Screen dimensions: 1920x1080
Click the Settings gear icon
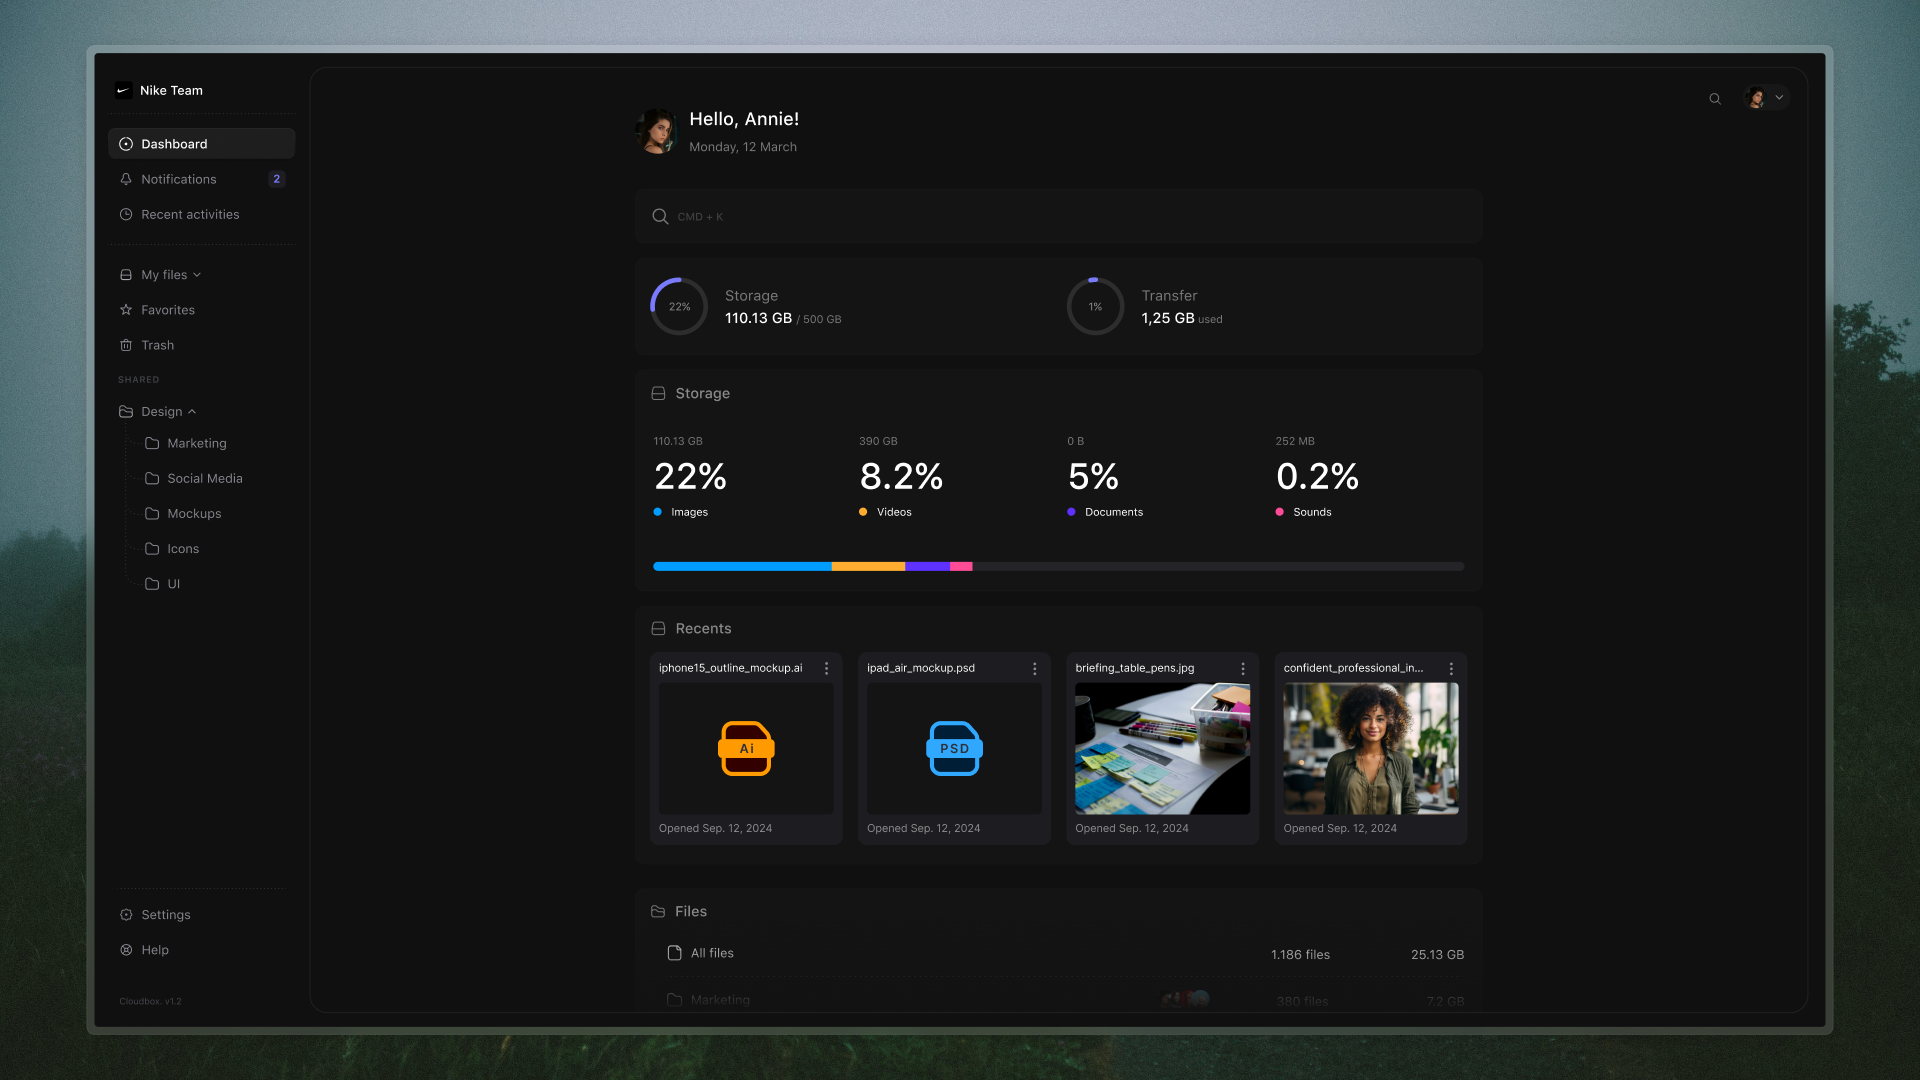125,914
